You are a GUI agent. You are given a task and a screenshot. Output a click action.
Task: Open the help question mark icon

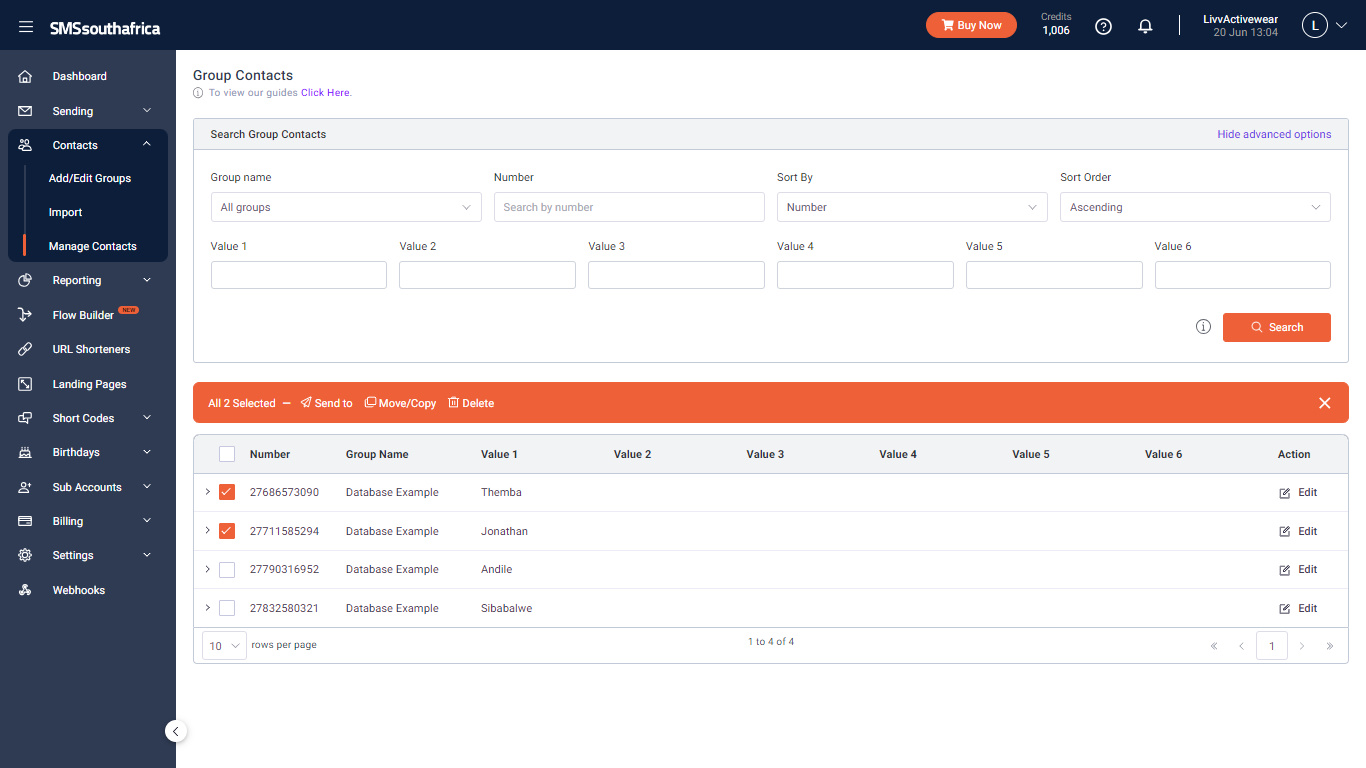1104,27
